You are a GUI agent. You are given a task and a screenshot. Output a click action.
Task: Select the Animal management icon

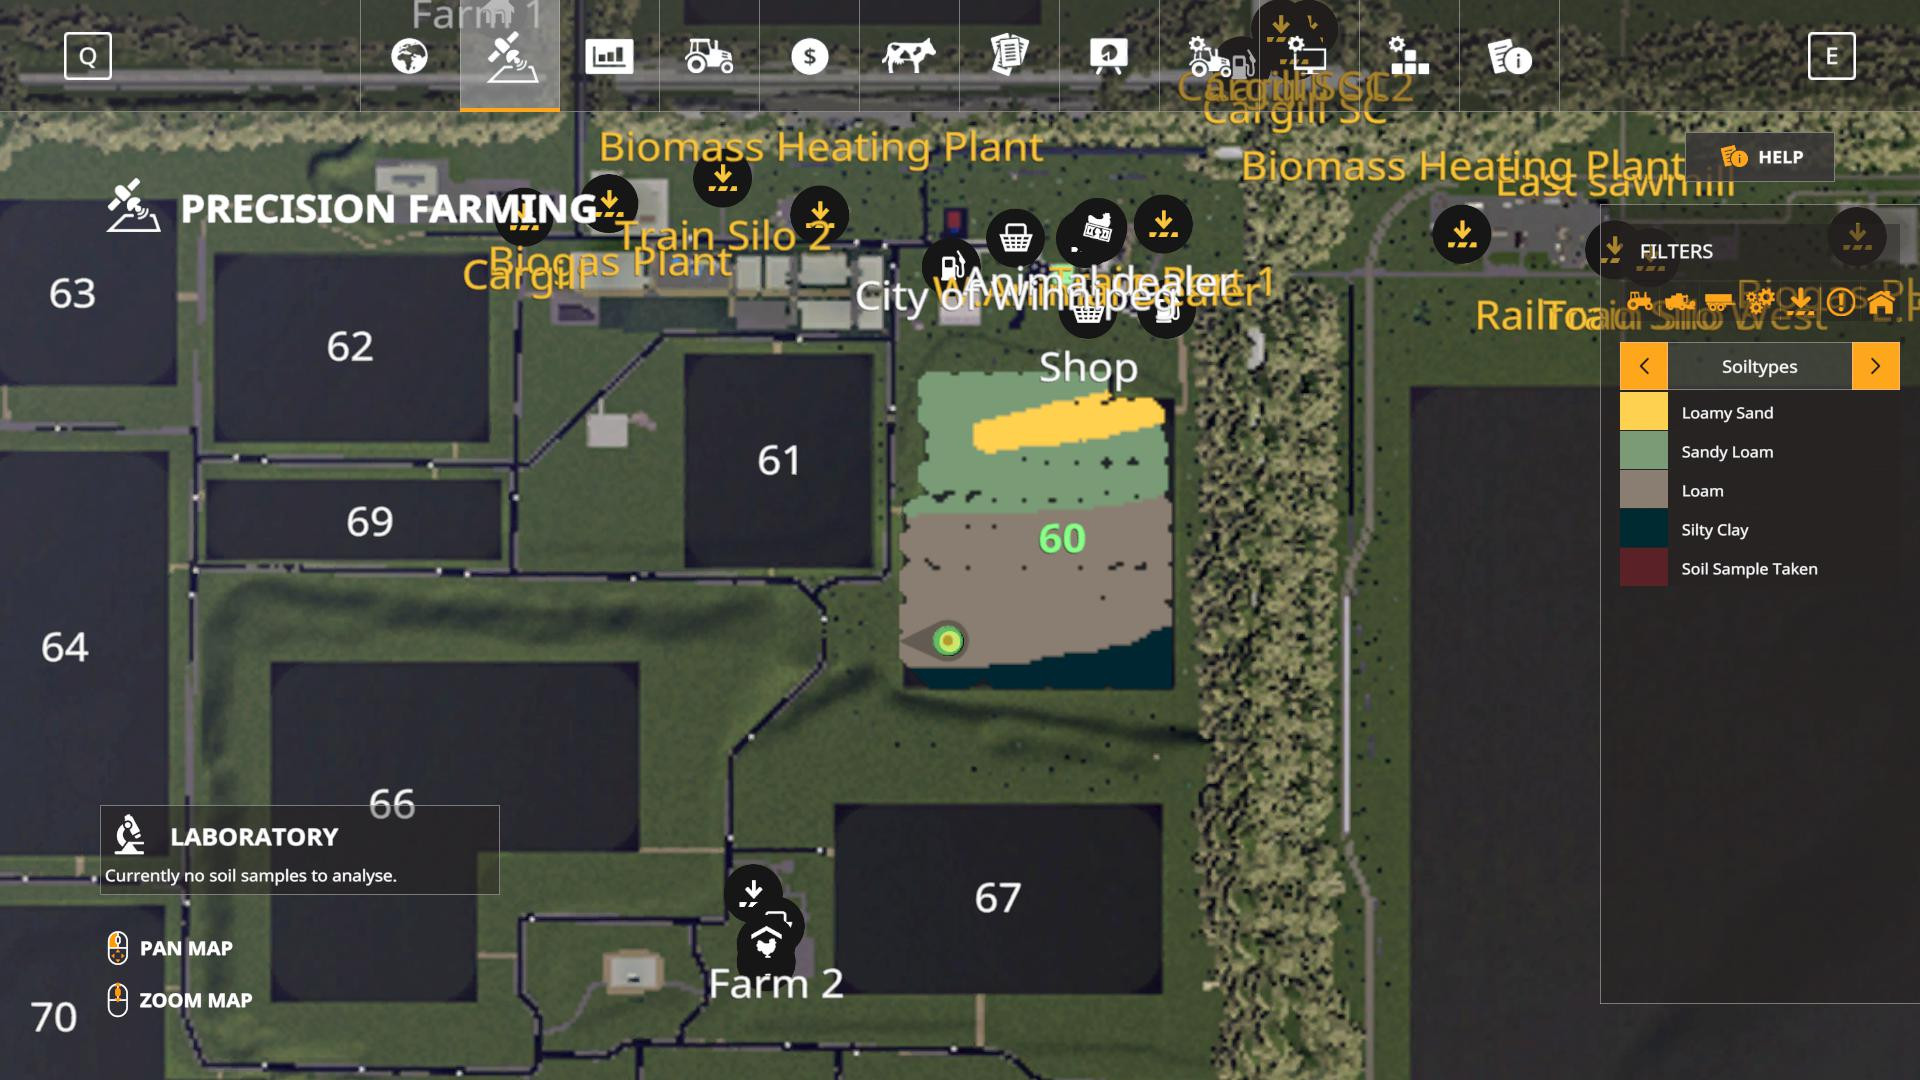909,55
